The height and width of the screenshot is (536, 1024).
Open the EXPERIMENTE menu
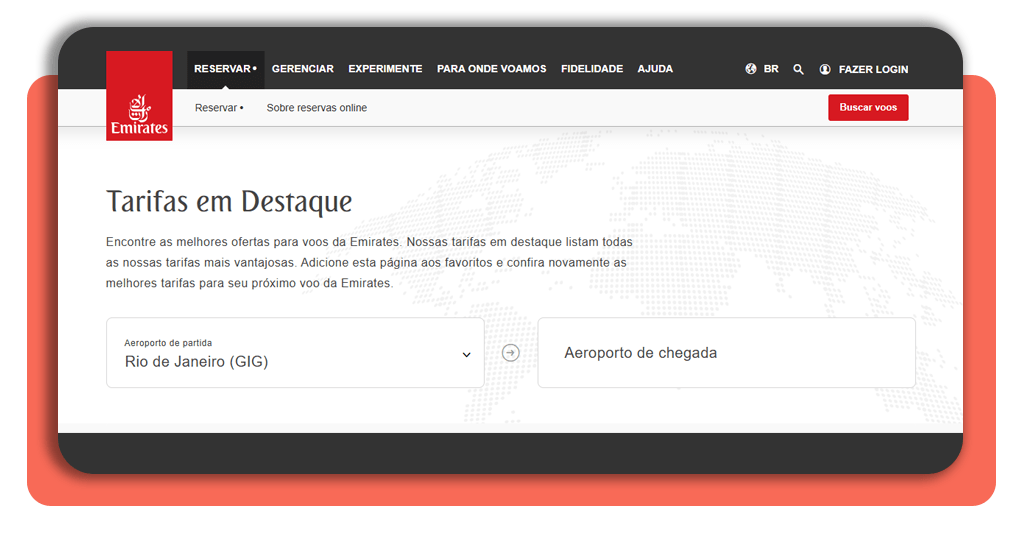coord(385,69)
